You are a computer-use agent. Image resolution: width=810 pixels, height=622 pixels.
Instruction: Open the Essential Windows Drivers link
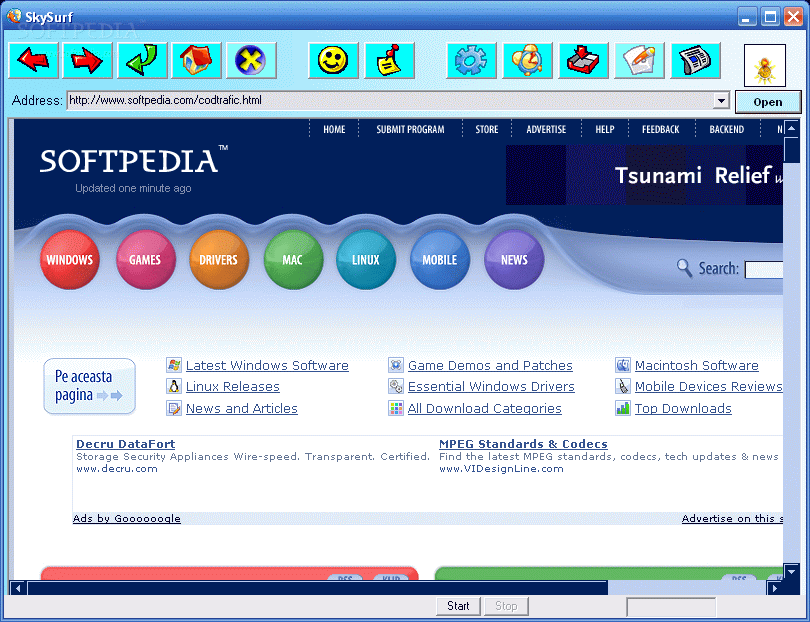[x=491, y=386]
